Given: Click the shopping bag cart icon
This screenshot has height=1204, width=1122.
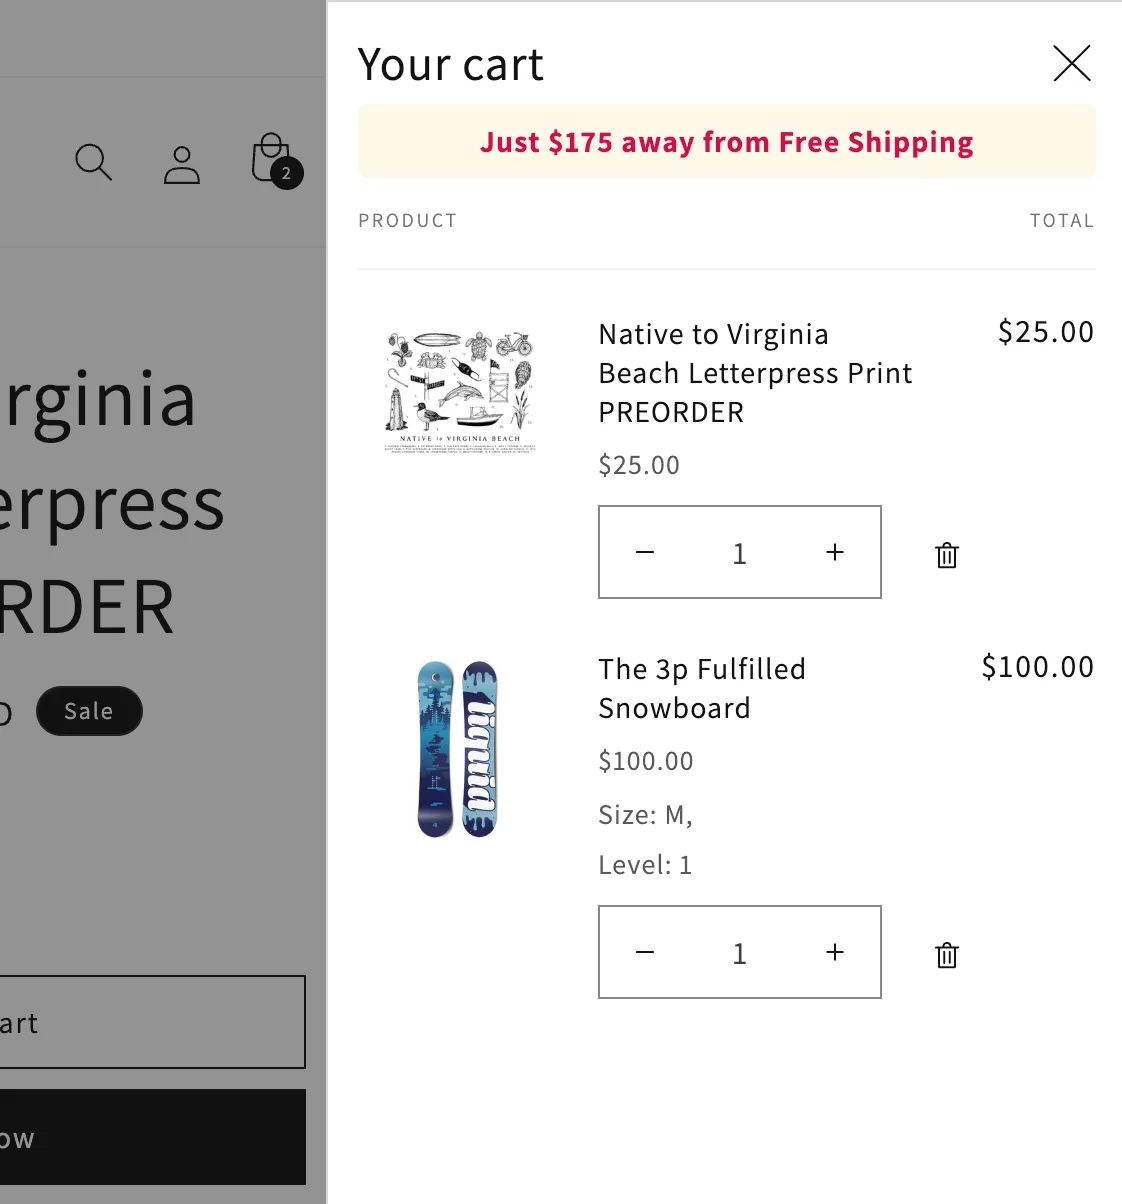Looking at the screenshot, I should (273, 160).
